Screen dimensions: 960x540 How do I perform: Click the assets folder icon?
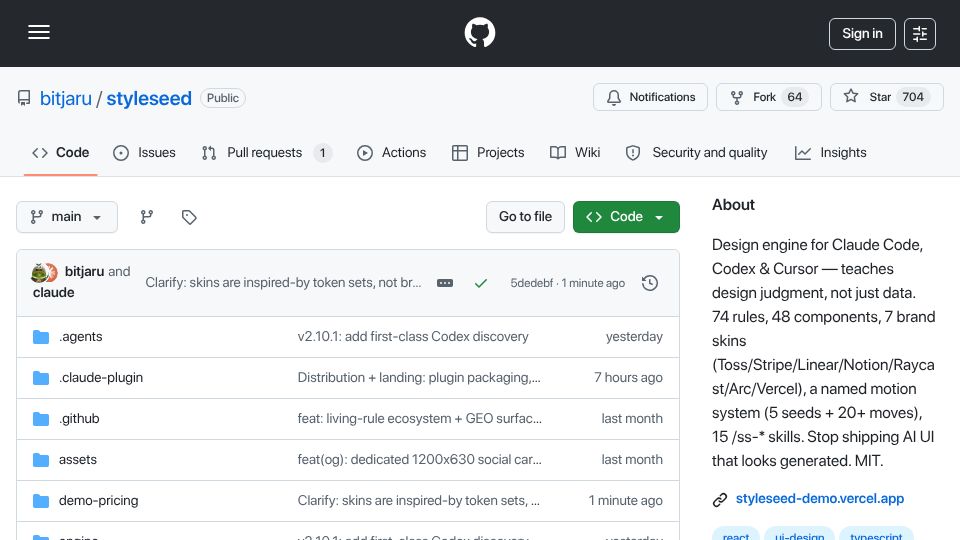point(41,460)
